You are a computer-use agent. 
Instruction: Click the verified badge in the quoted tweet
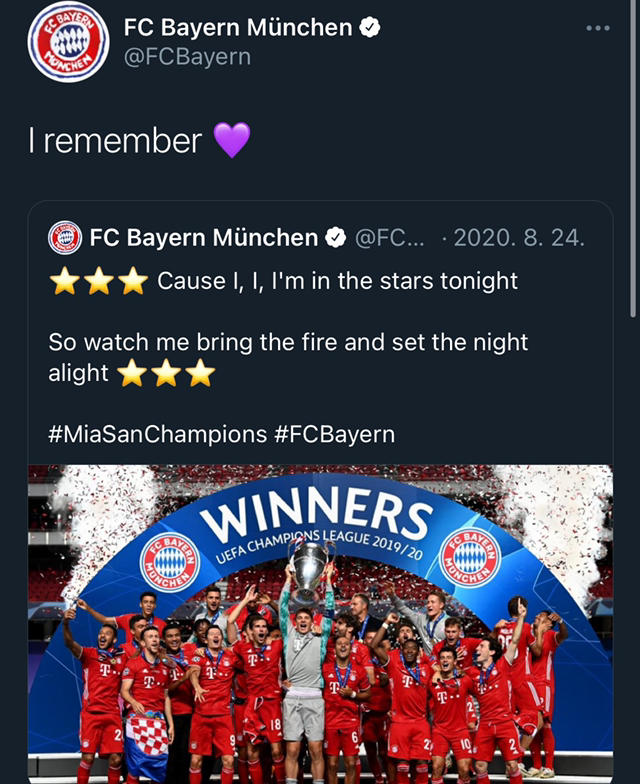point(336,238)
